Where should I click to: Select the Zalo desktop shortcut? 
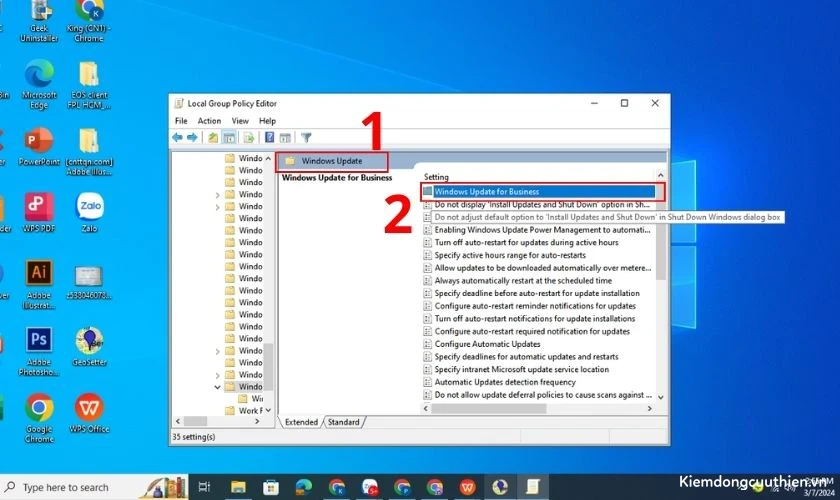(x=89, y=212)
